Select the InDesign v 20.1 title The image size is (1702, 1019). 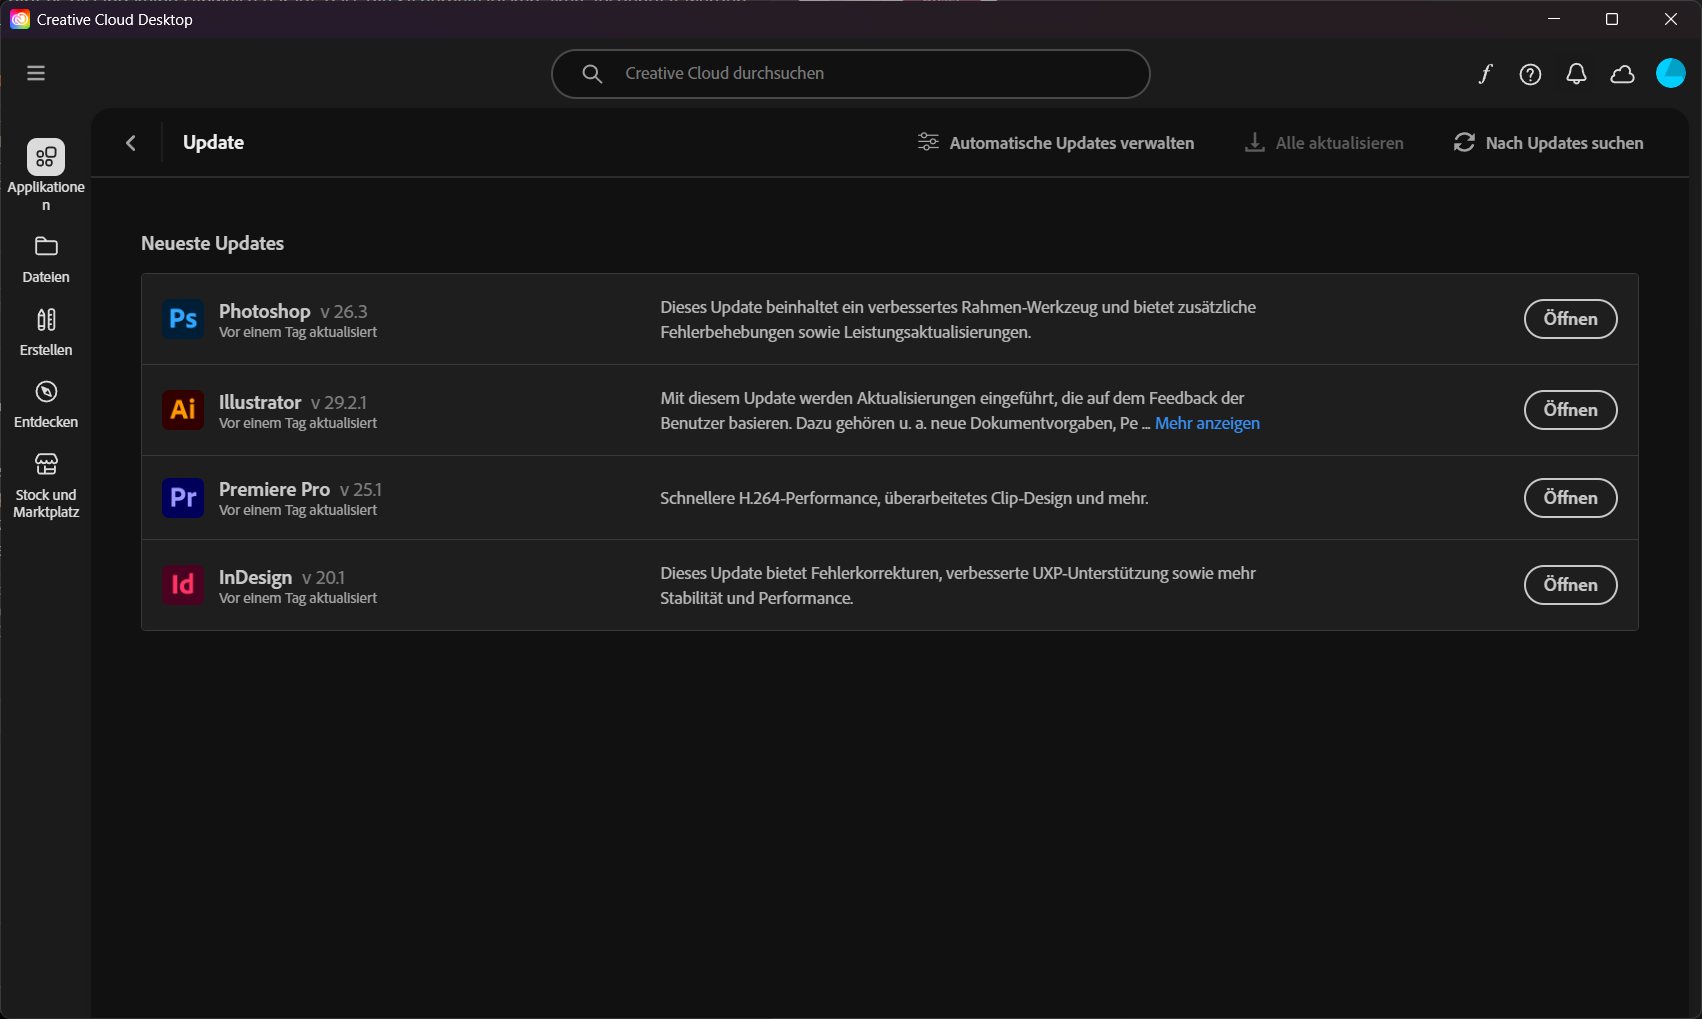(x=282, y=577)
